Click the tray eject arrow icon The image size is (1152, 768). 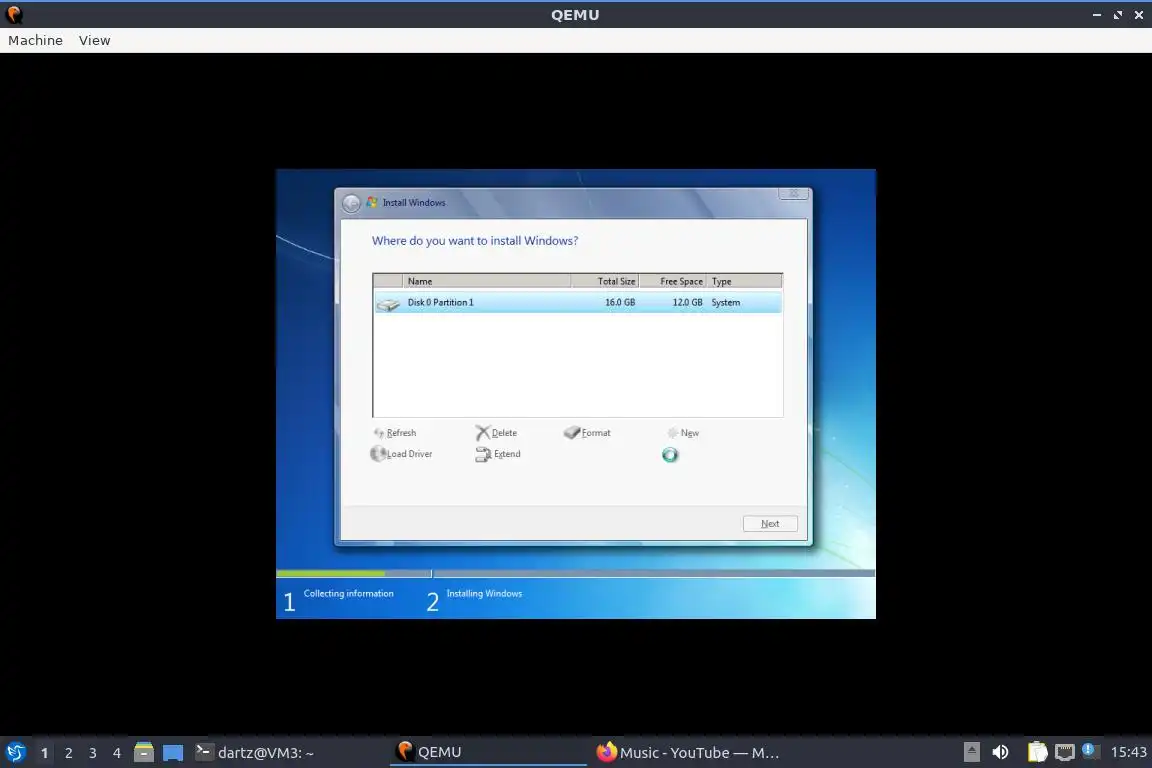pos(971,752)
